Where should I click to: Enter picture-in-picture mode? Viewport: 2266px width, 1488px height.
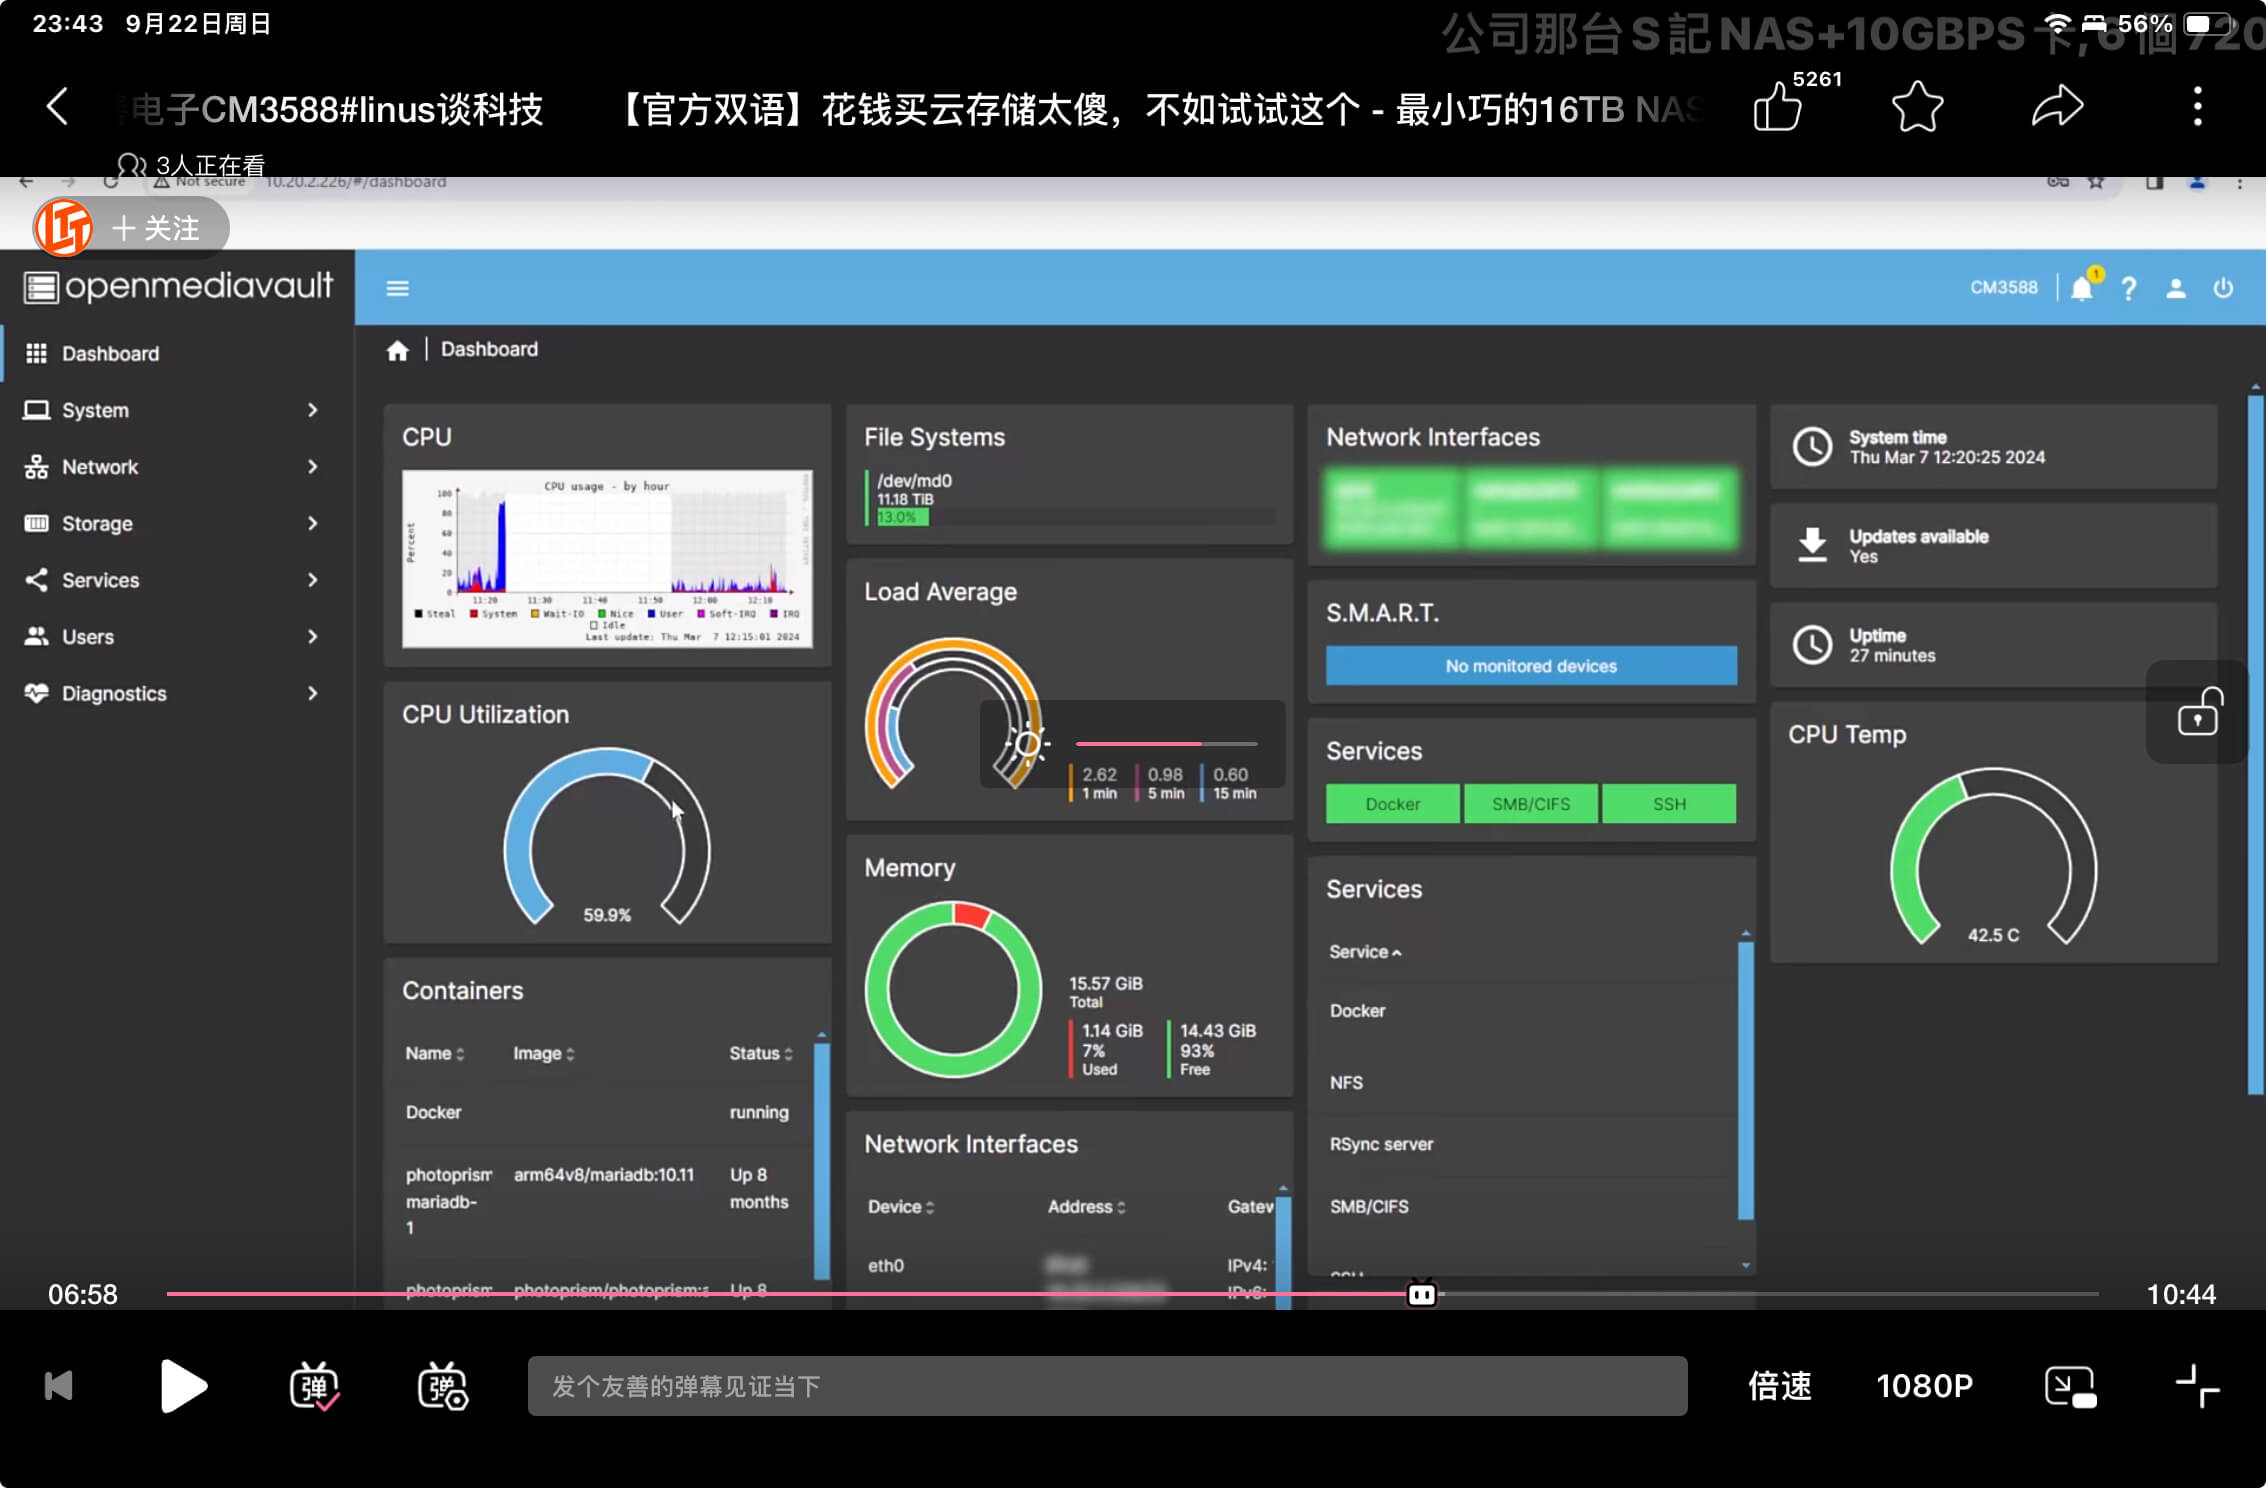point(2070,1386)
